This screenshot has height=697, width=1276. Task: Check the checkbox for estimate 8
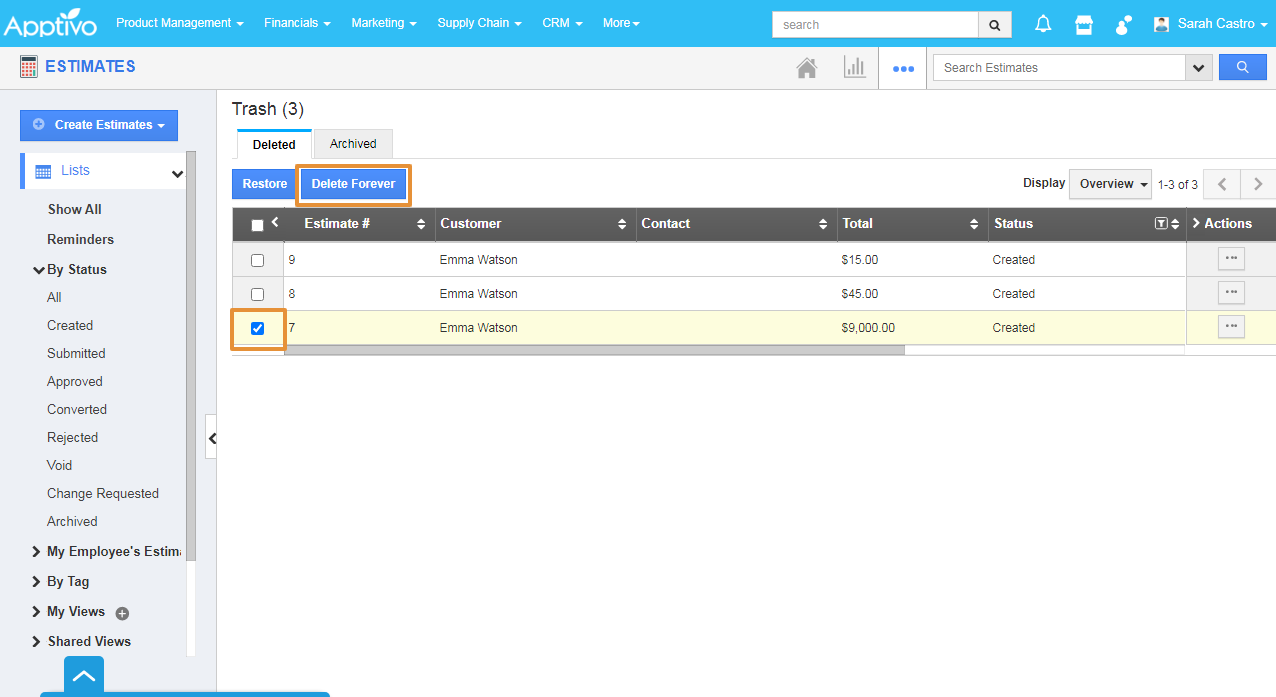pyautogui.click(x=257, y=293)
